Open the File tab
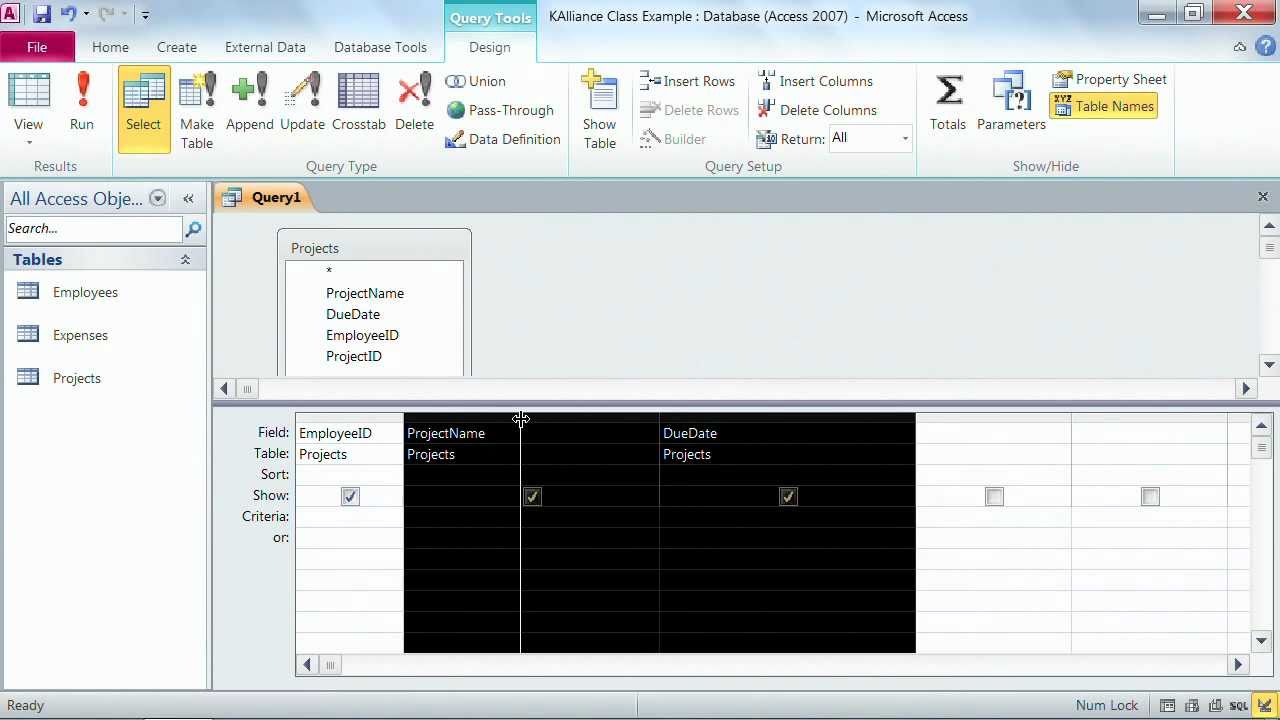The height and width of the screenshot is (720, 1280). point(37,47)
